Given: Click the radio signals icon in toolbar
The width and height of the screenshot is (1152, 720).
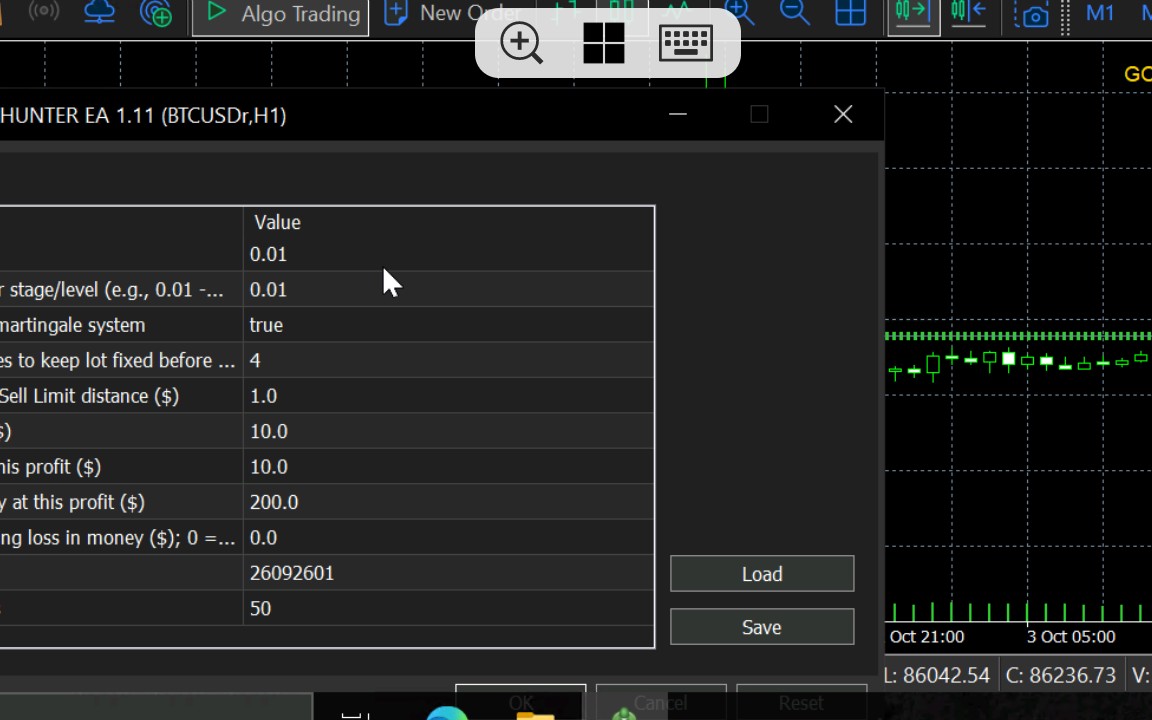Looking at the screenshot, I should point(43,11).
